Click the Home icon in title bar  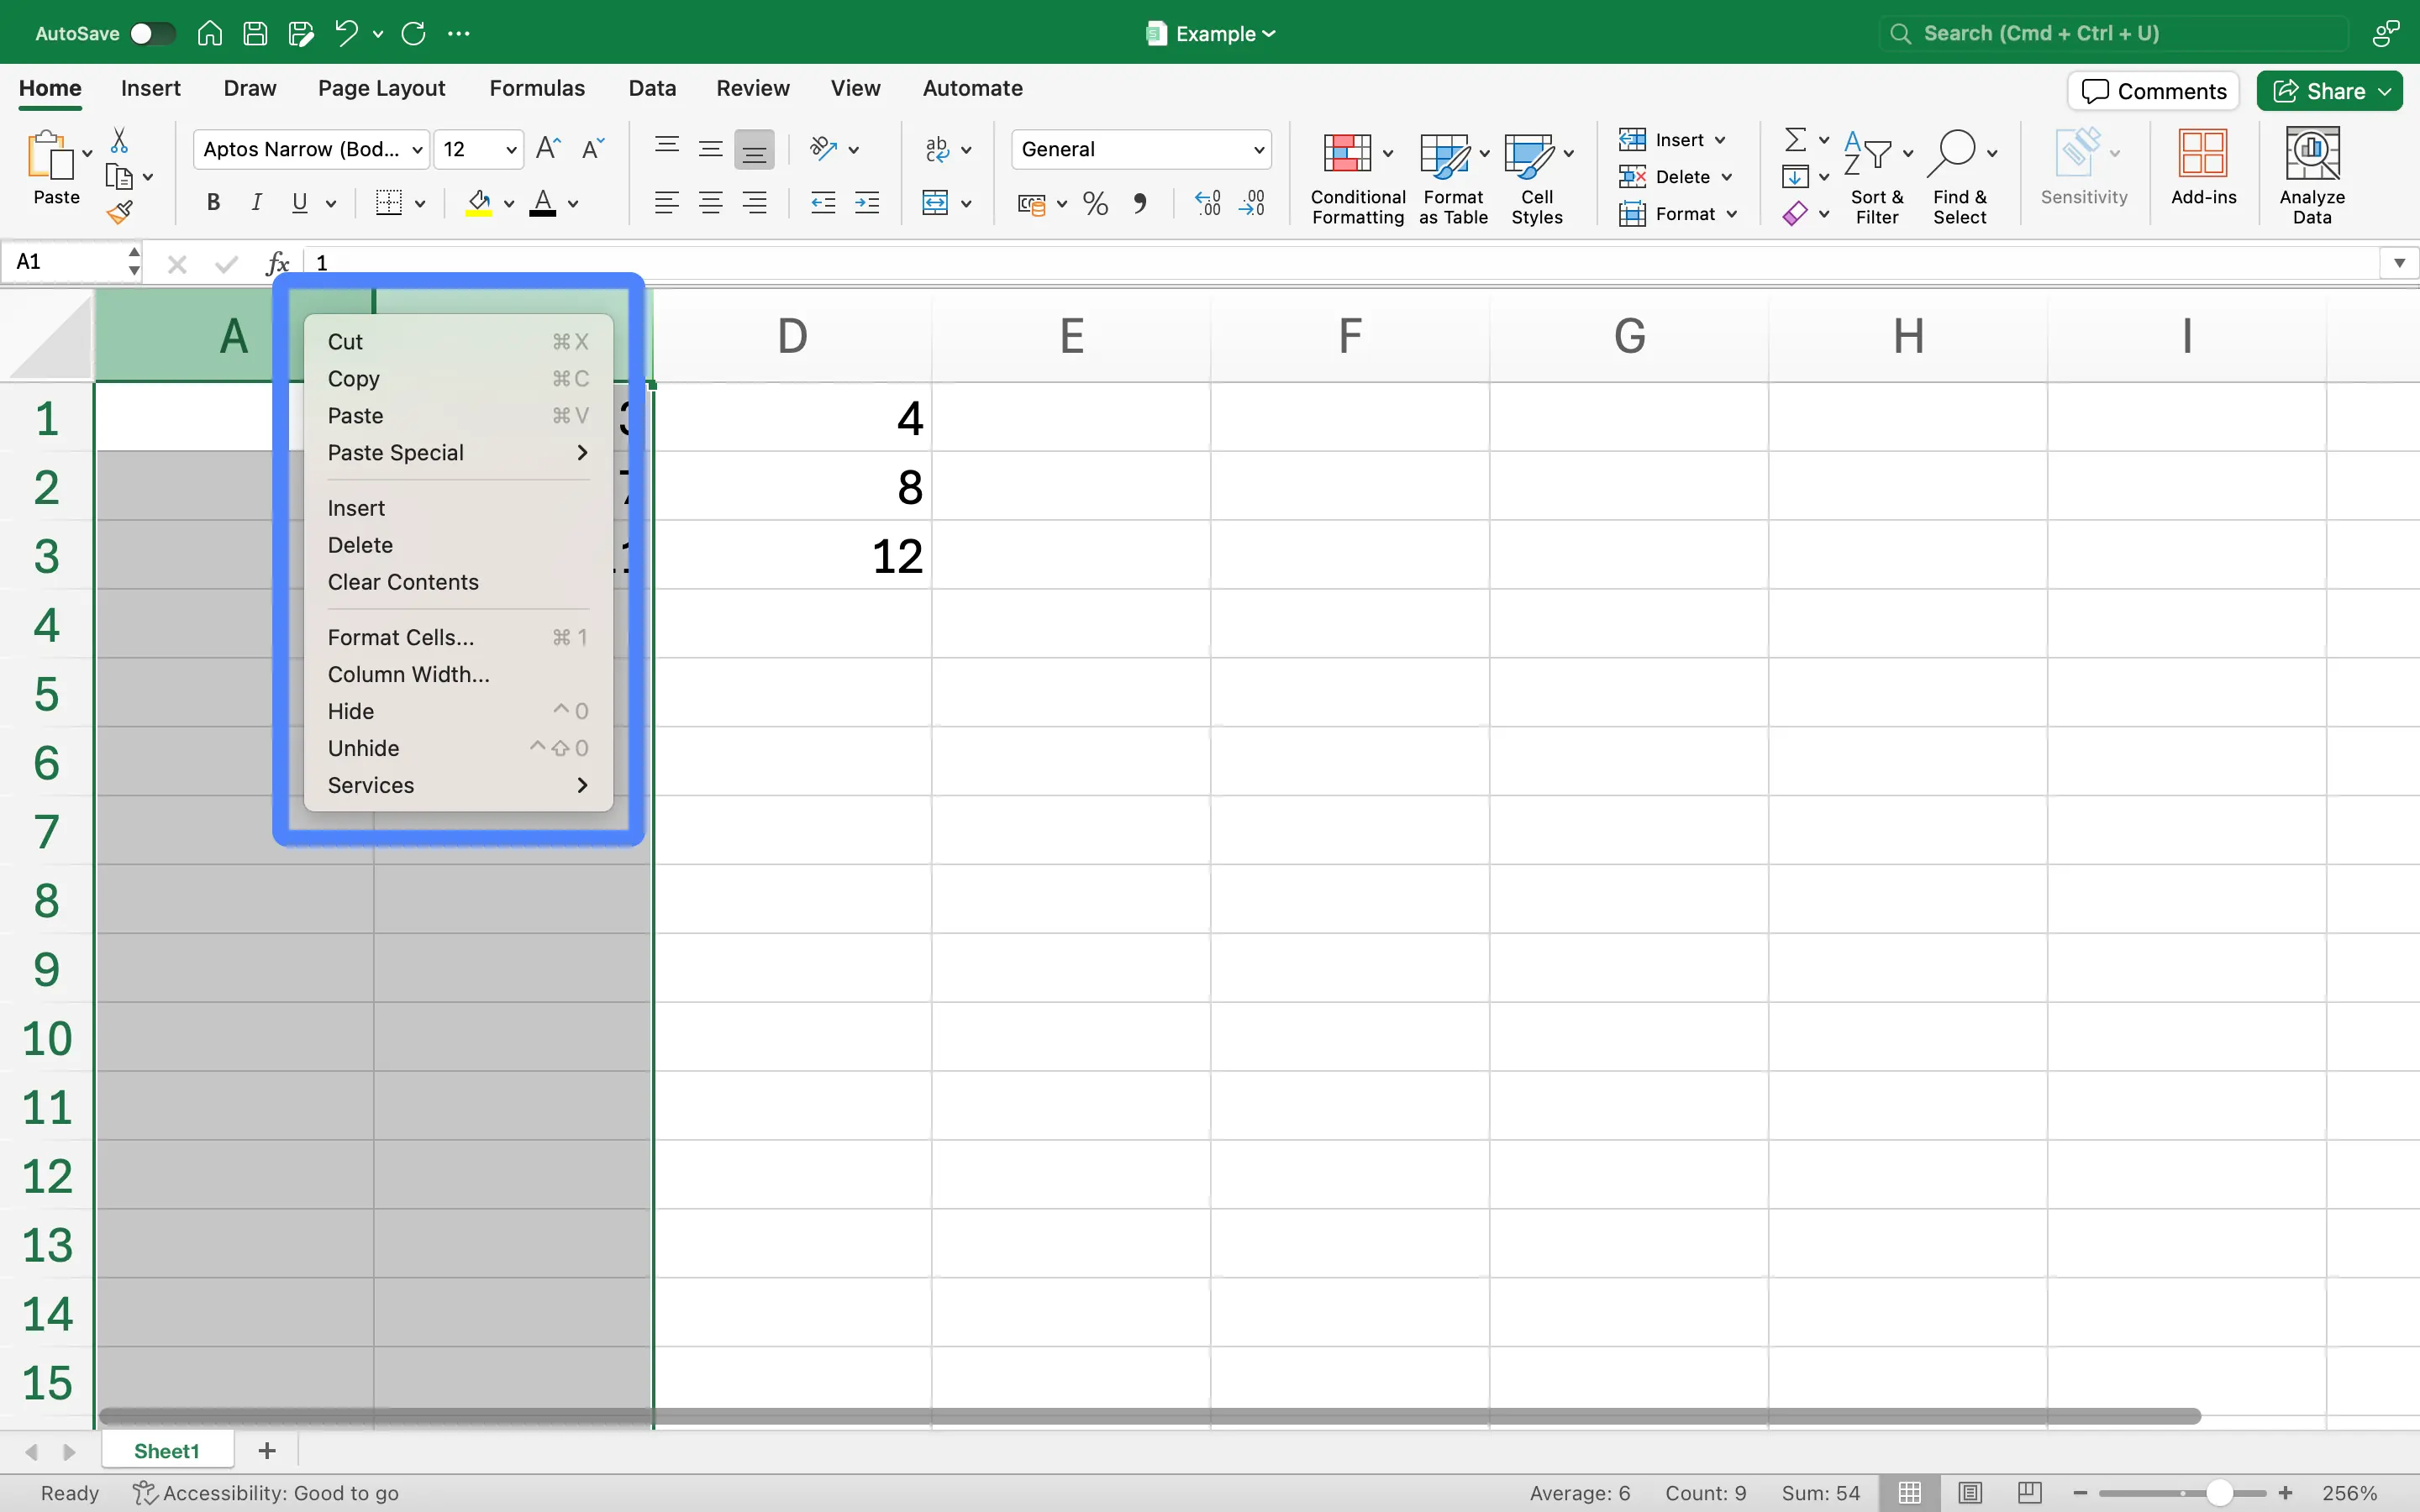[209, 33]
